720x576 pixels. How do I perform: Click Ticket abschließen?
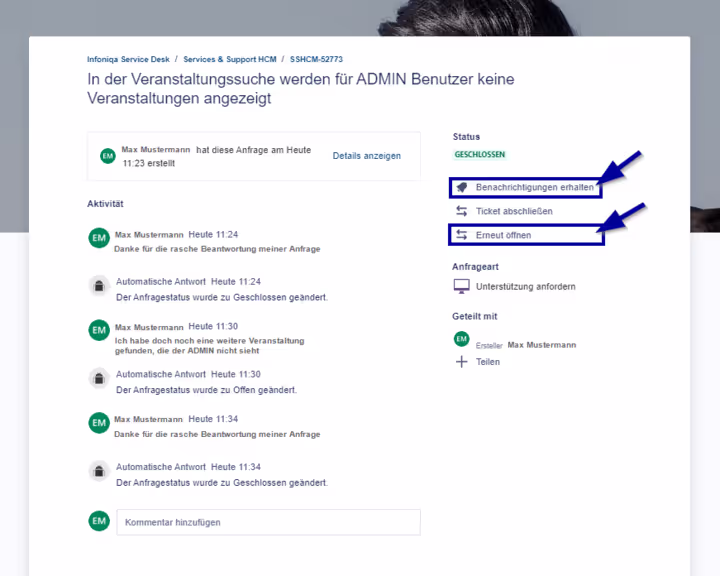[514, 211]
